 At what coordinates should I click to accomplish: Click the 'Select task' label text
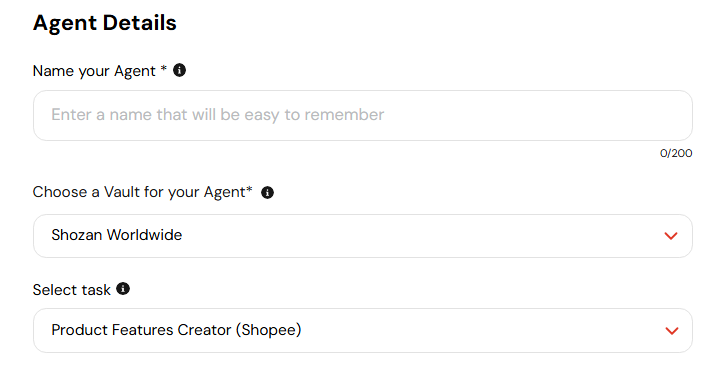pos(71,290)
